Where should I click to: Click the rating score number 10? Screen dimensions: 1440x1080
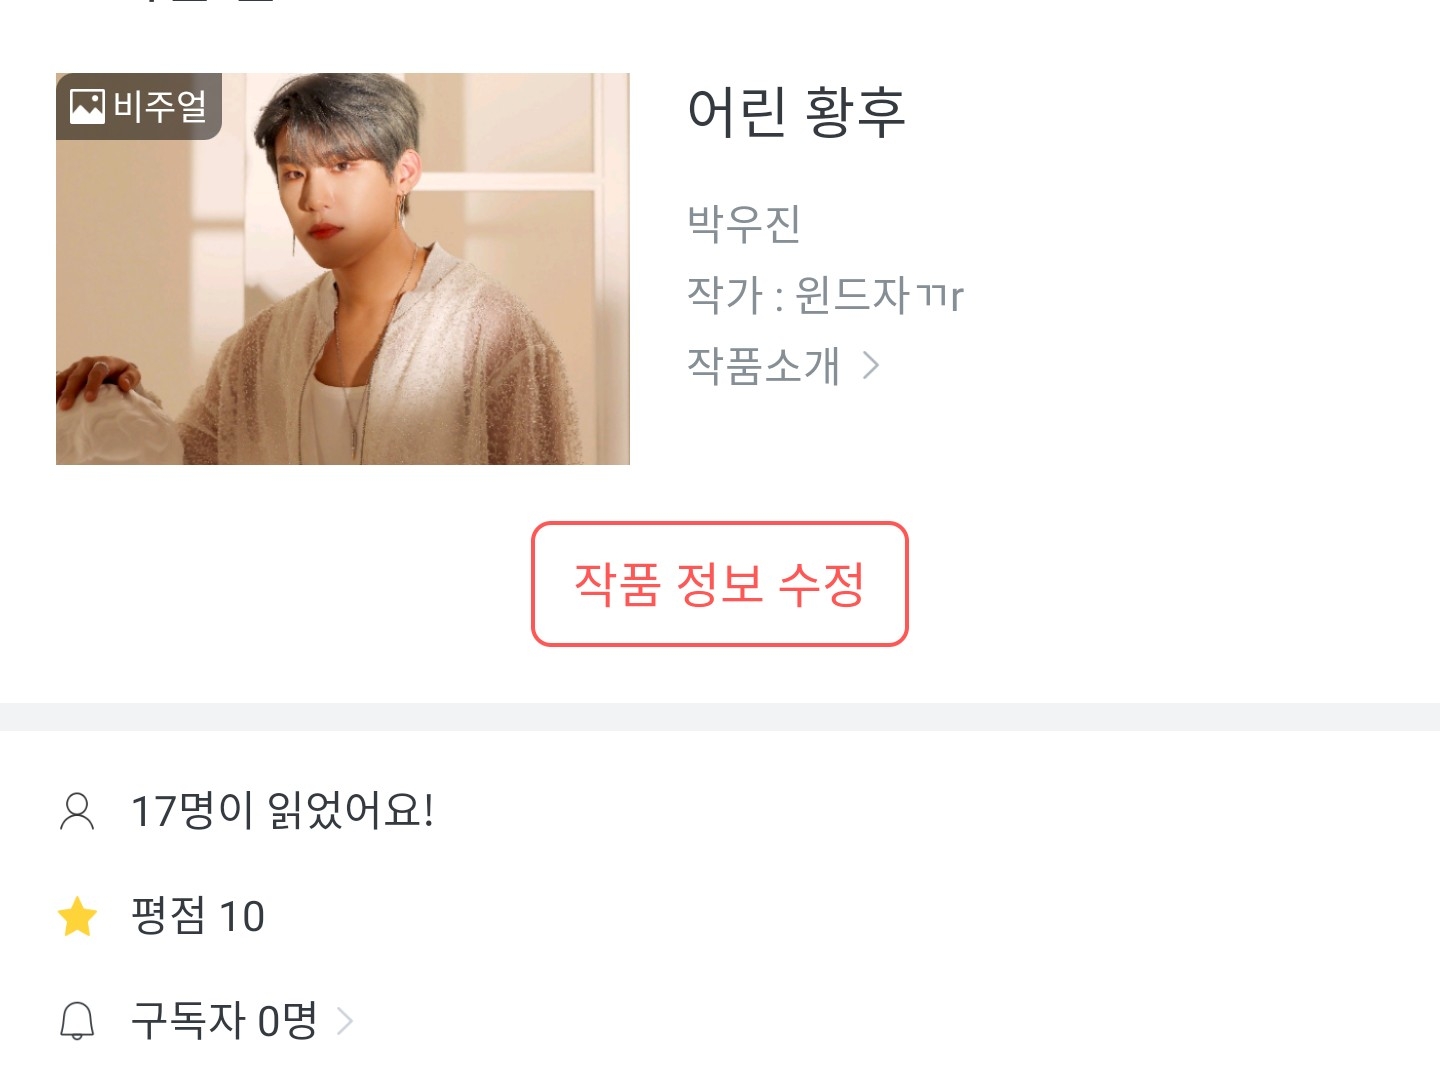coord(242,916)
